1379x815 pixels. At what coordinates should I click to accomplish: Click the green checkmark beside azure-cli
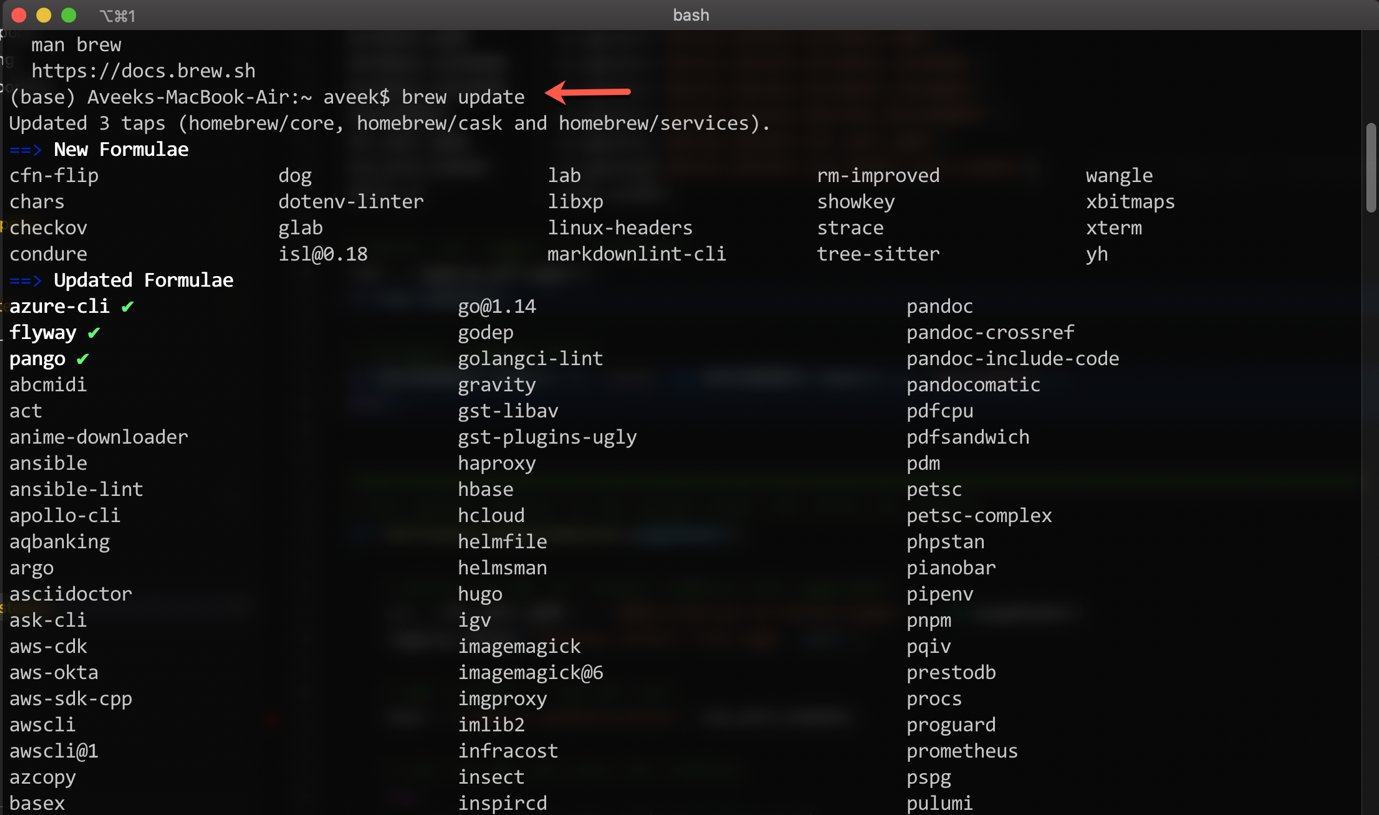coord(127,306)
